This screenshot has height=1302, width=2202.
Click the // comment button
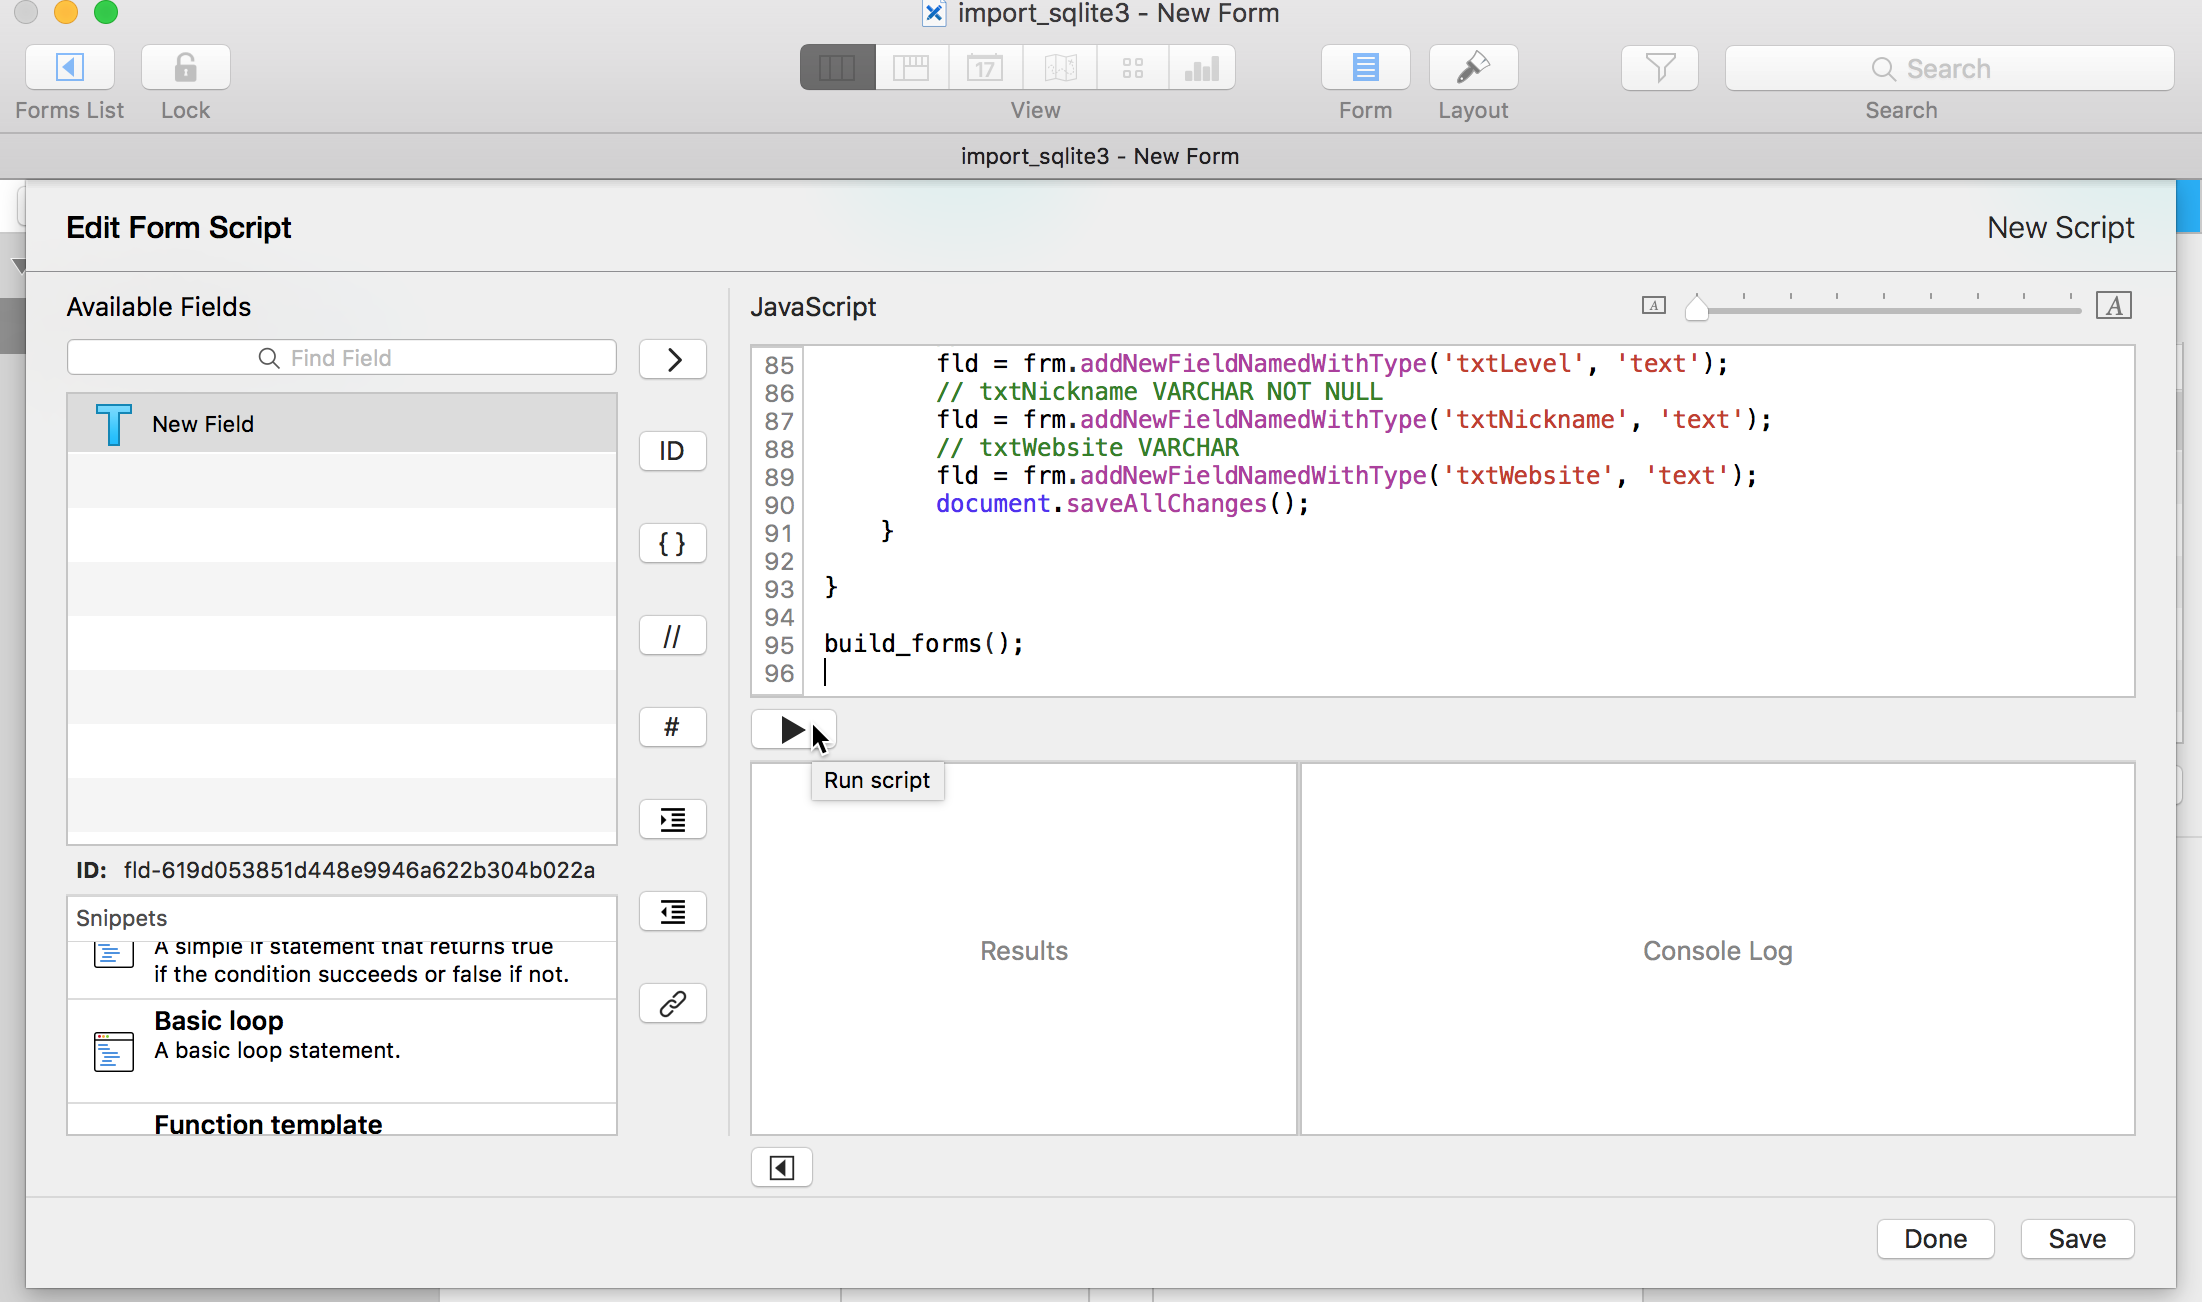(x=672, y=636)
